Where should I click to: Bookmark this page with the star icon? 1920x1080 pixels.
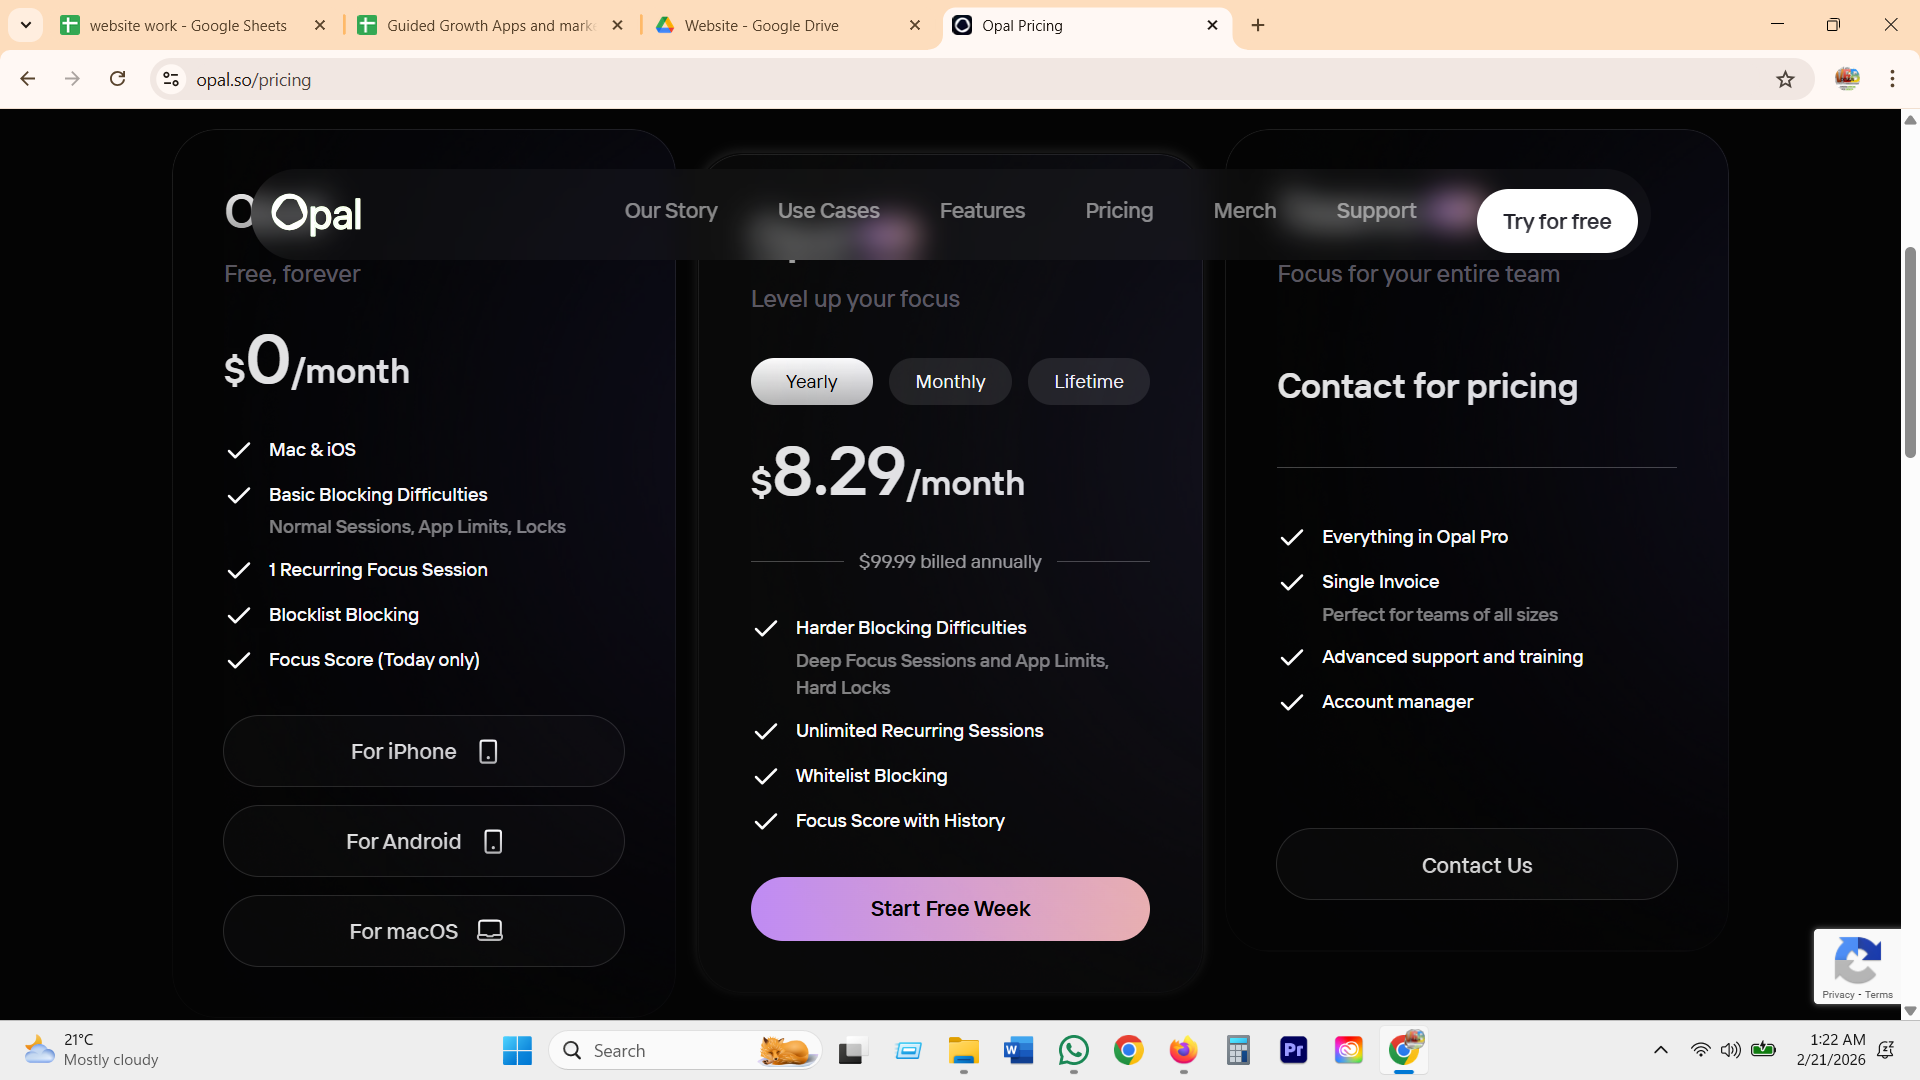click(x=1785, y=79)
